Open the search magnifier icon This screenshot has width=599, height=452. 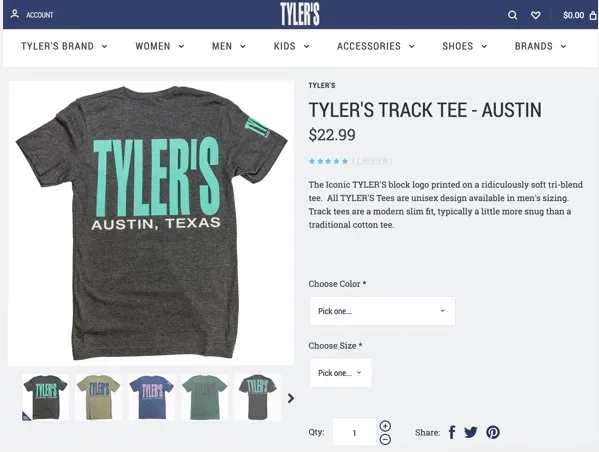(512, 15)
